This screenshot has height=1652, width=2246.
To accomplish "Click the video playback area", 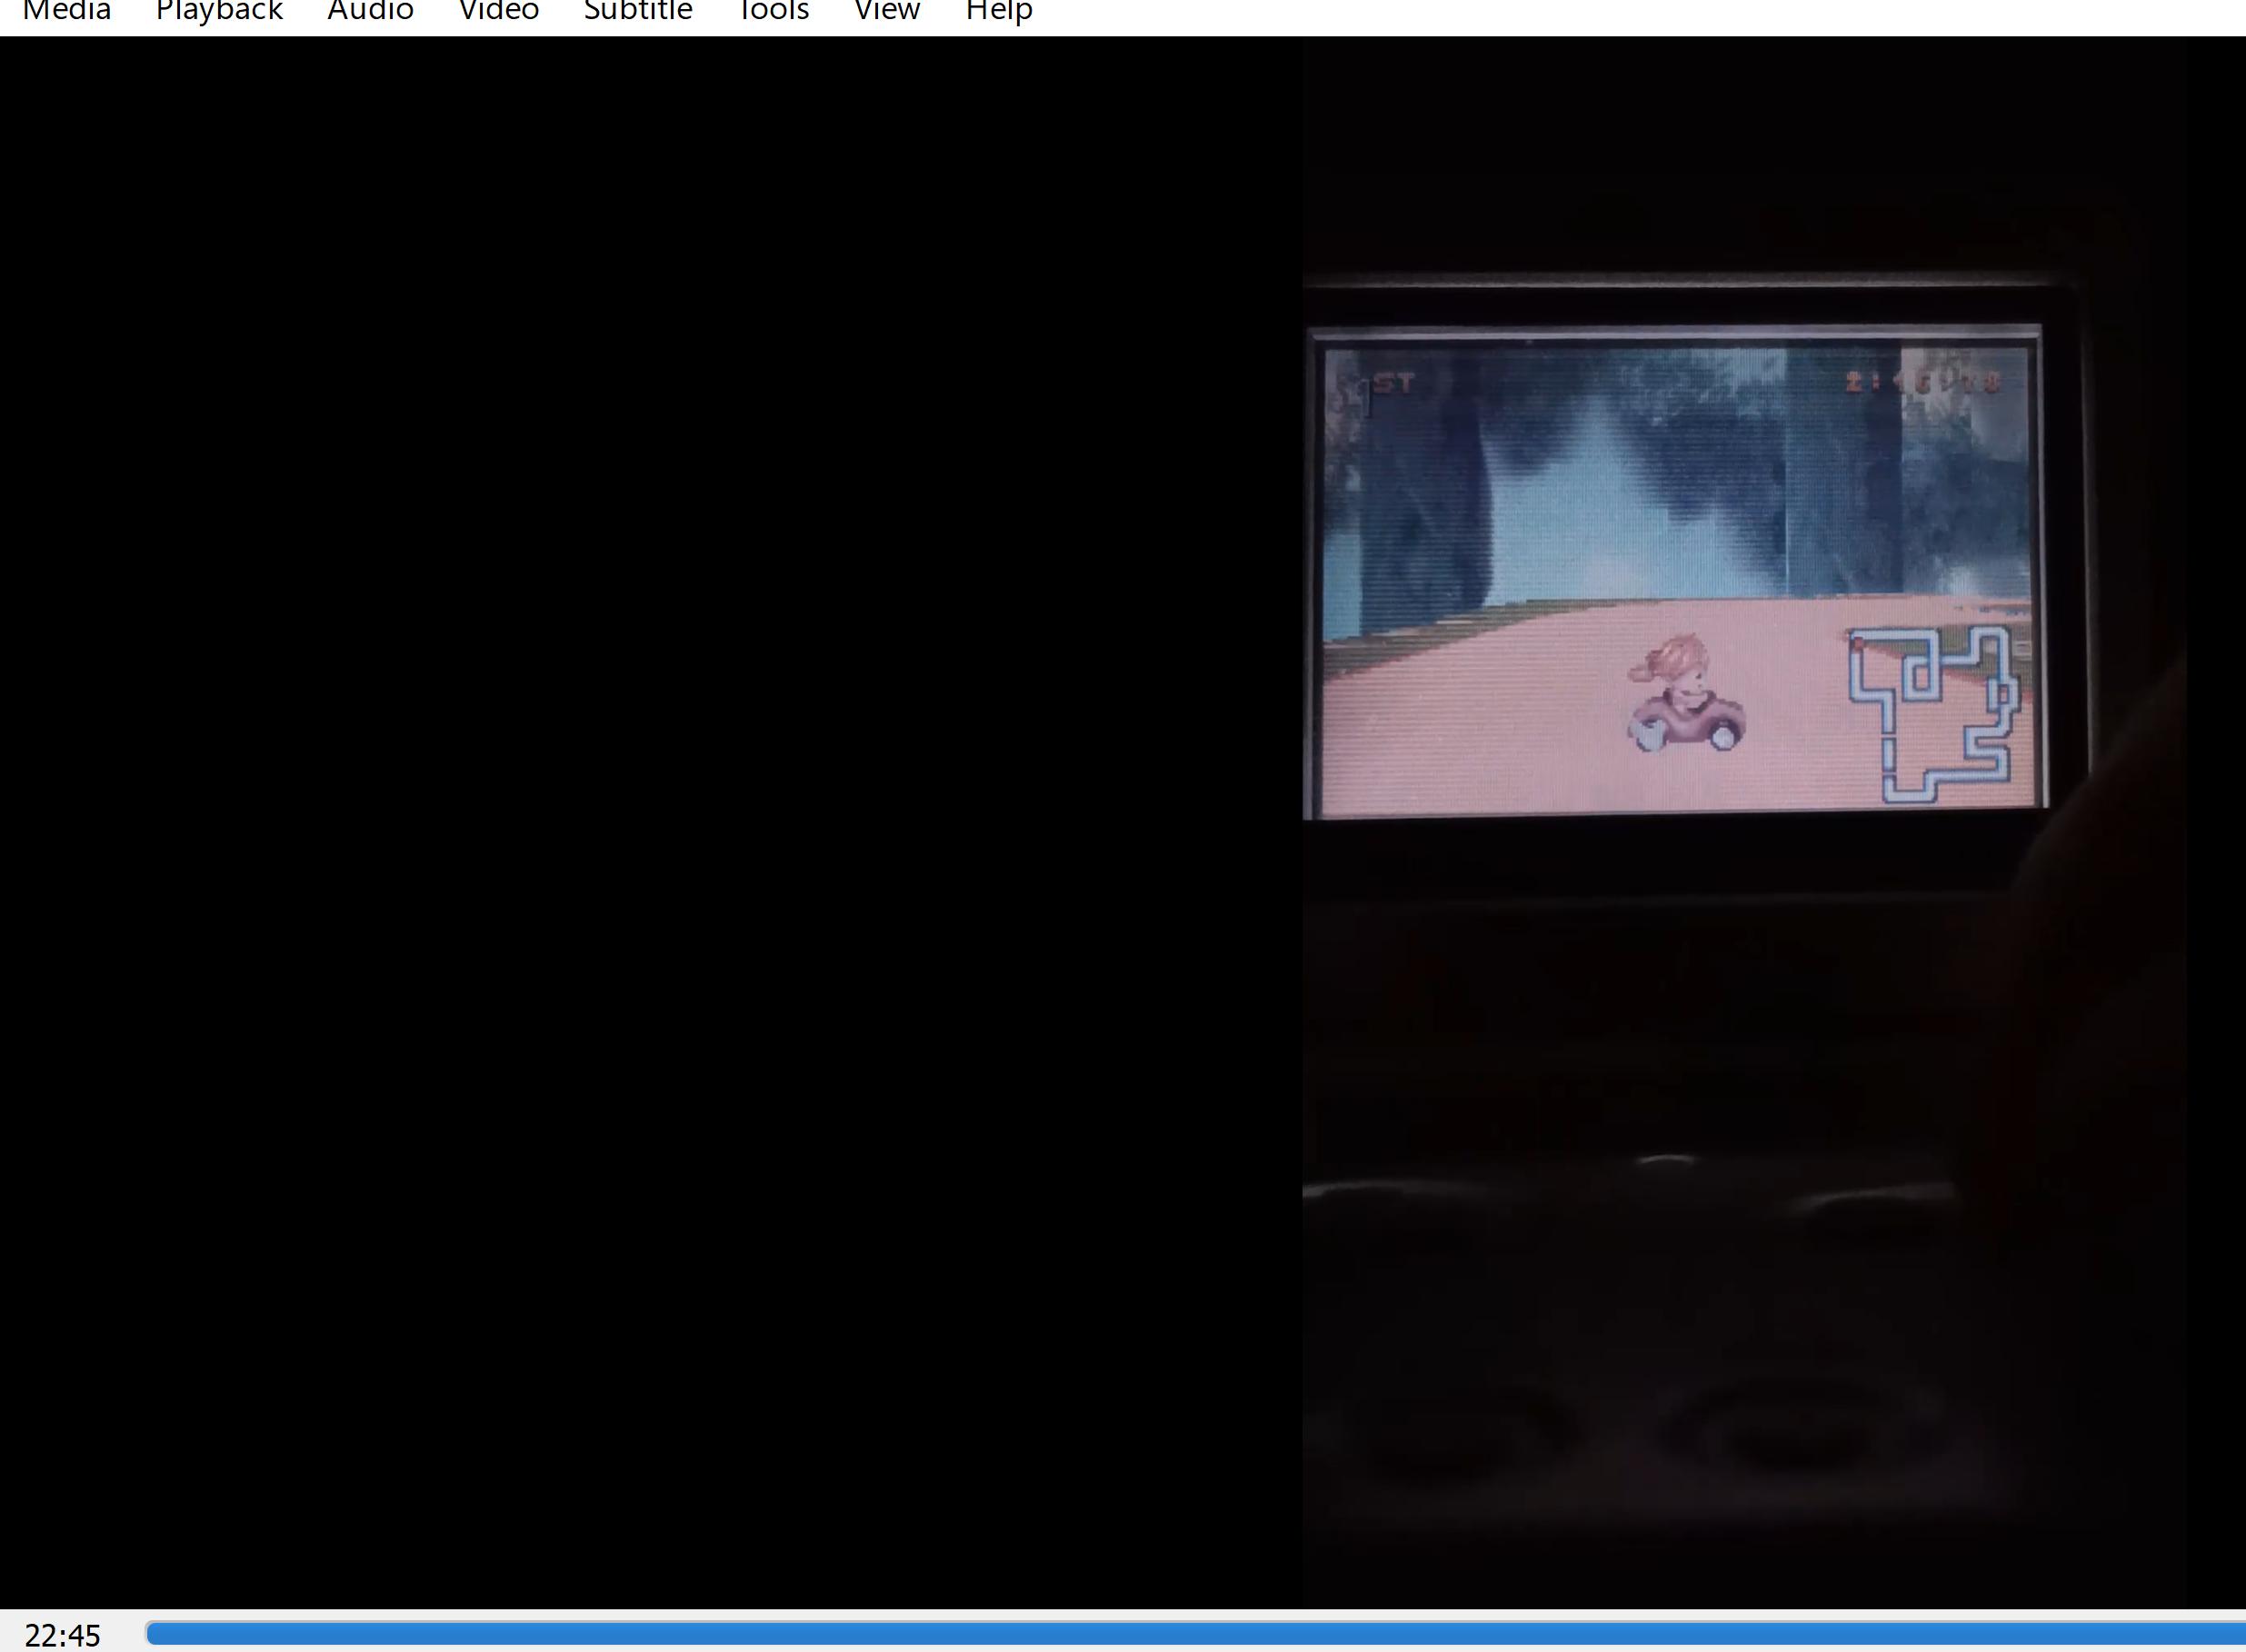I will point(1123,822).
